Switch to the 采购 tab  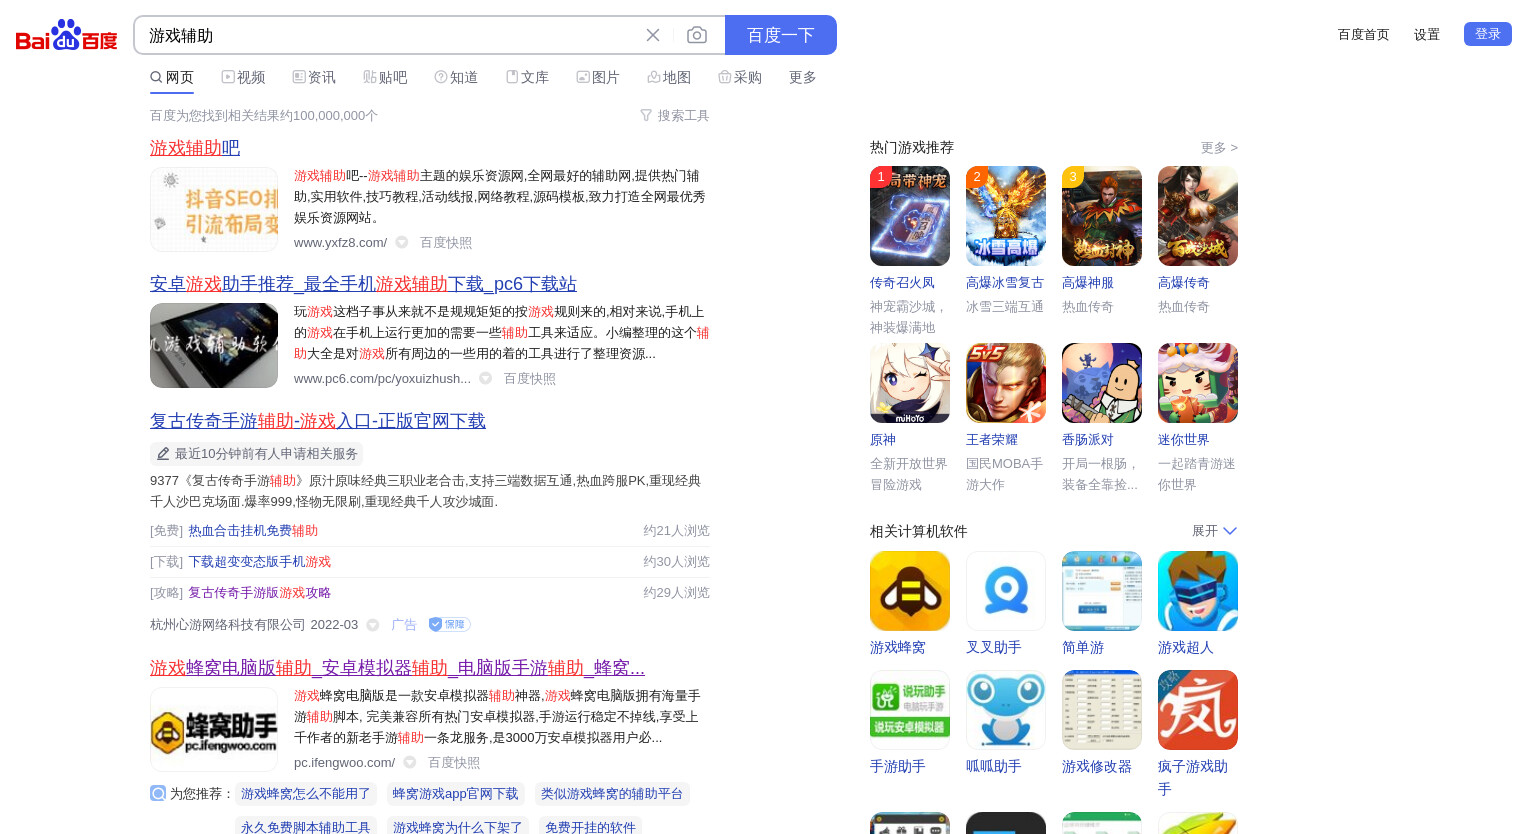point(740,77)
